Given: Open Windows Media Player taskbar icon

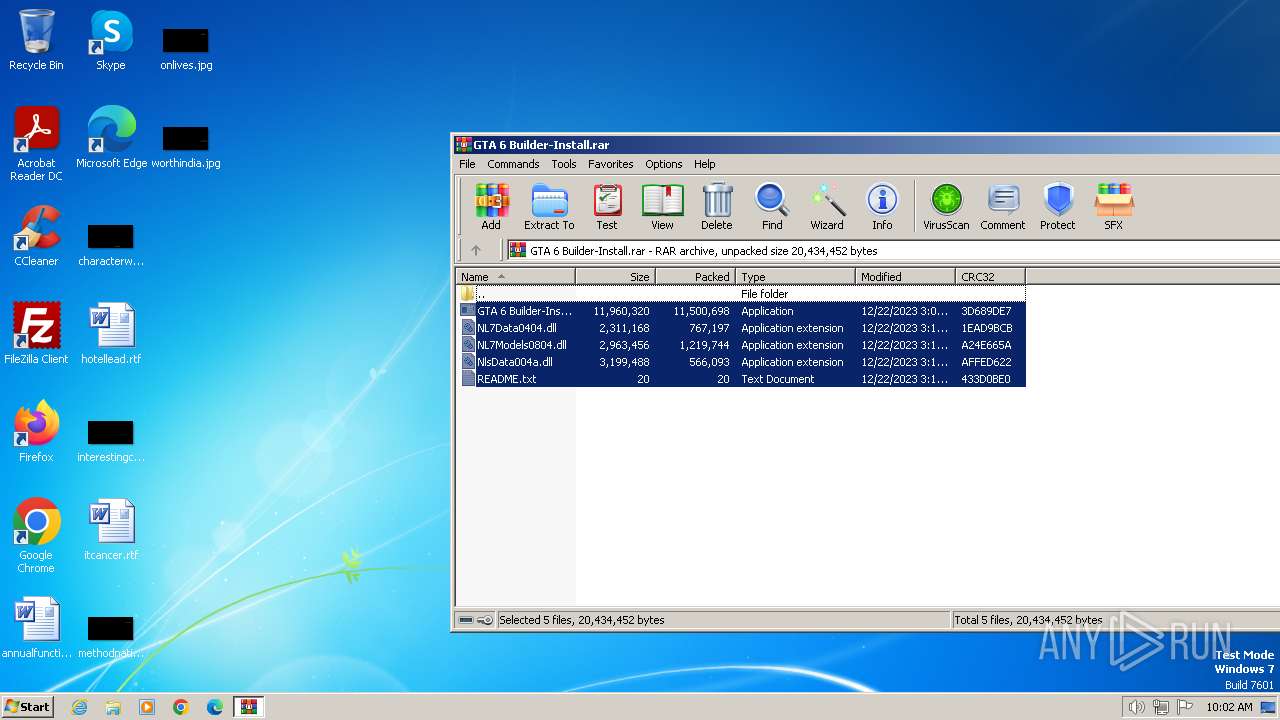Looking at the screenshot, I should 147,707.
